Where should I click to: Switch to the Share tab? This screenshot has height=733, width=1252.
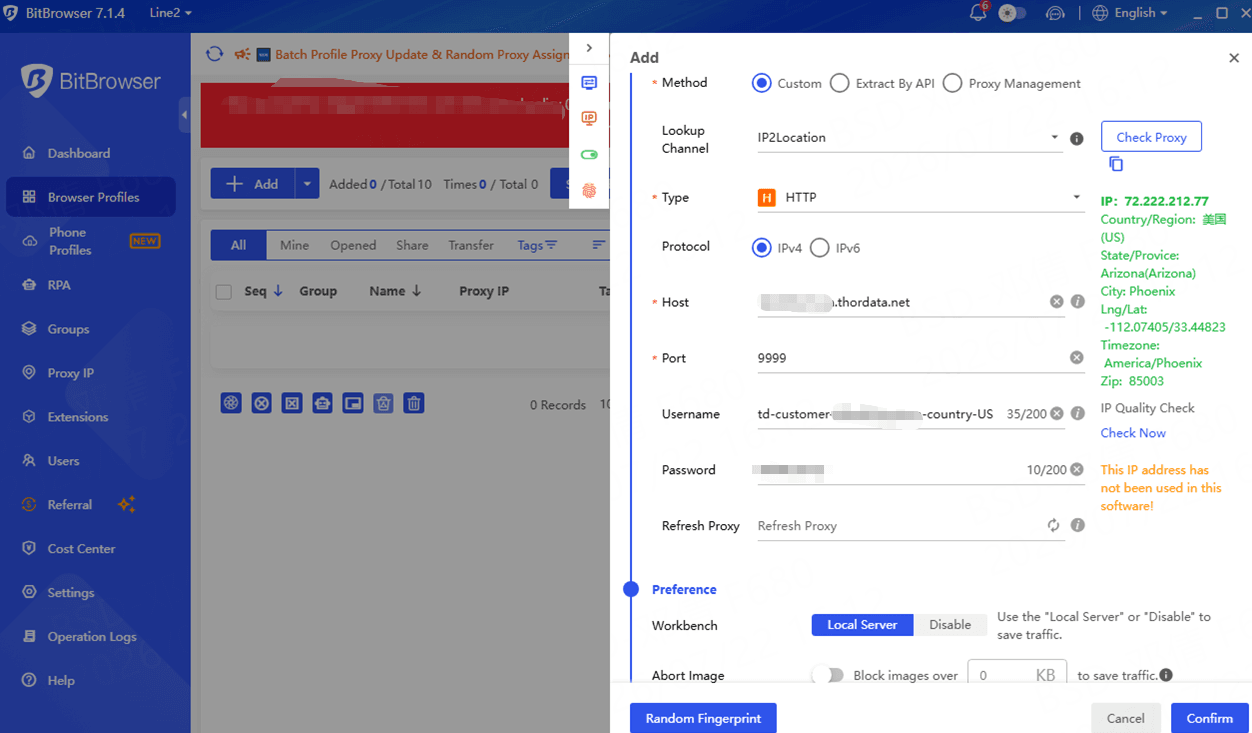[412, 245]
